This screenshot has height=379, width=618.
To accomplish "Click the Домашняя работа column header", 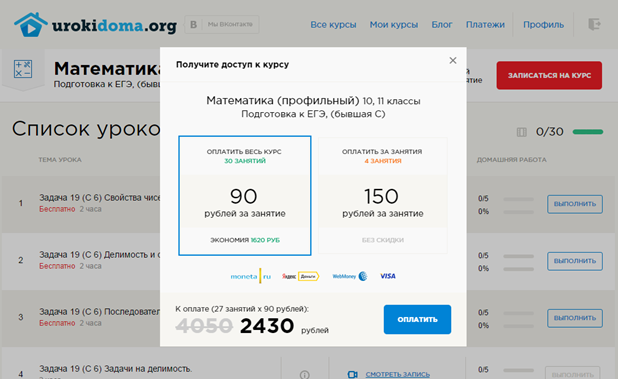I will (x=512, y=160).
